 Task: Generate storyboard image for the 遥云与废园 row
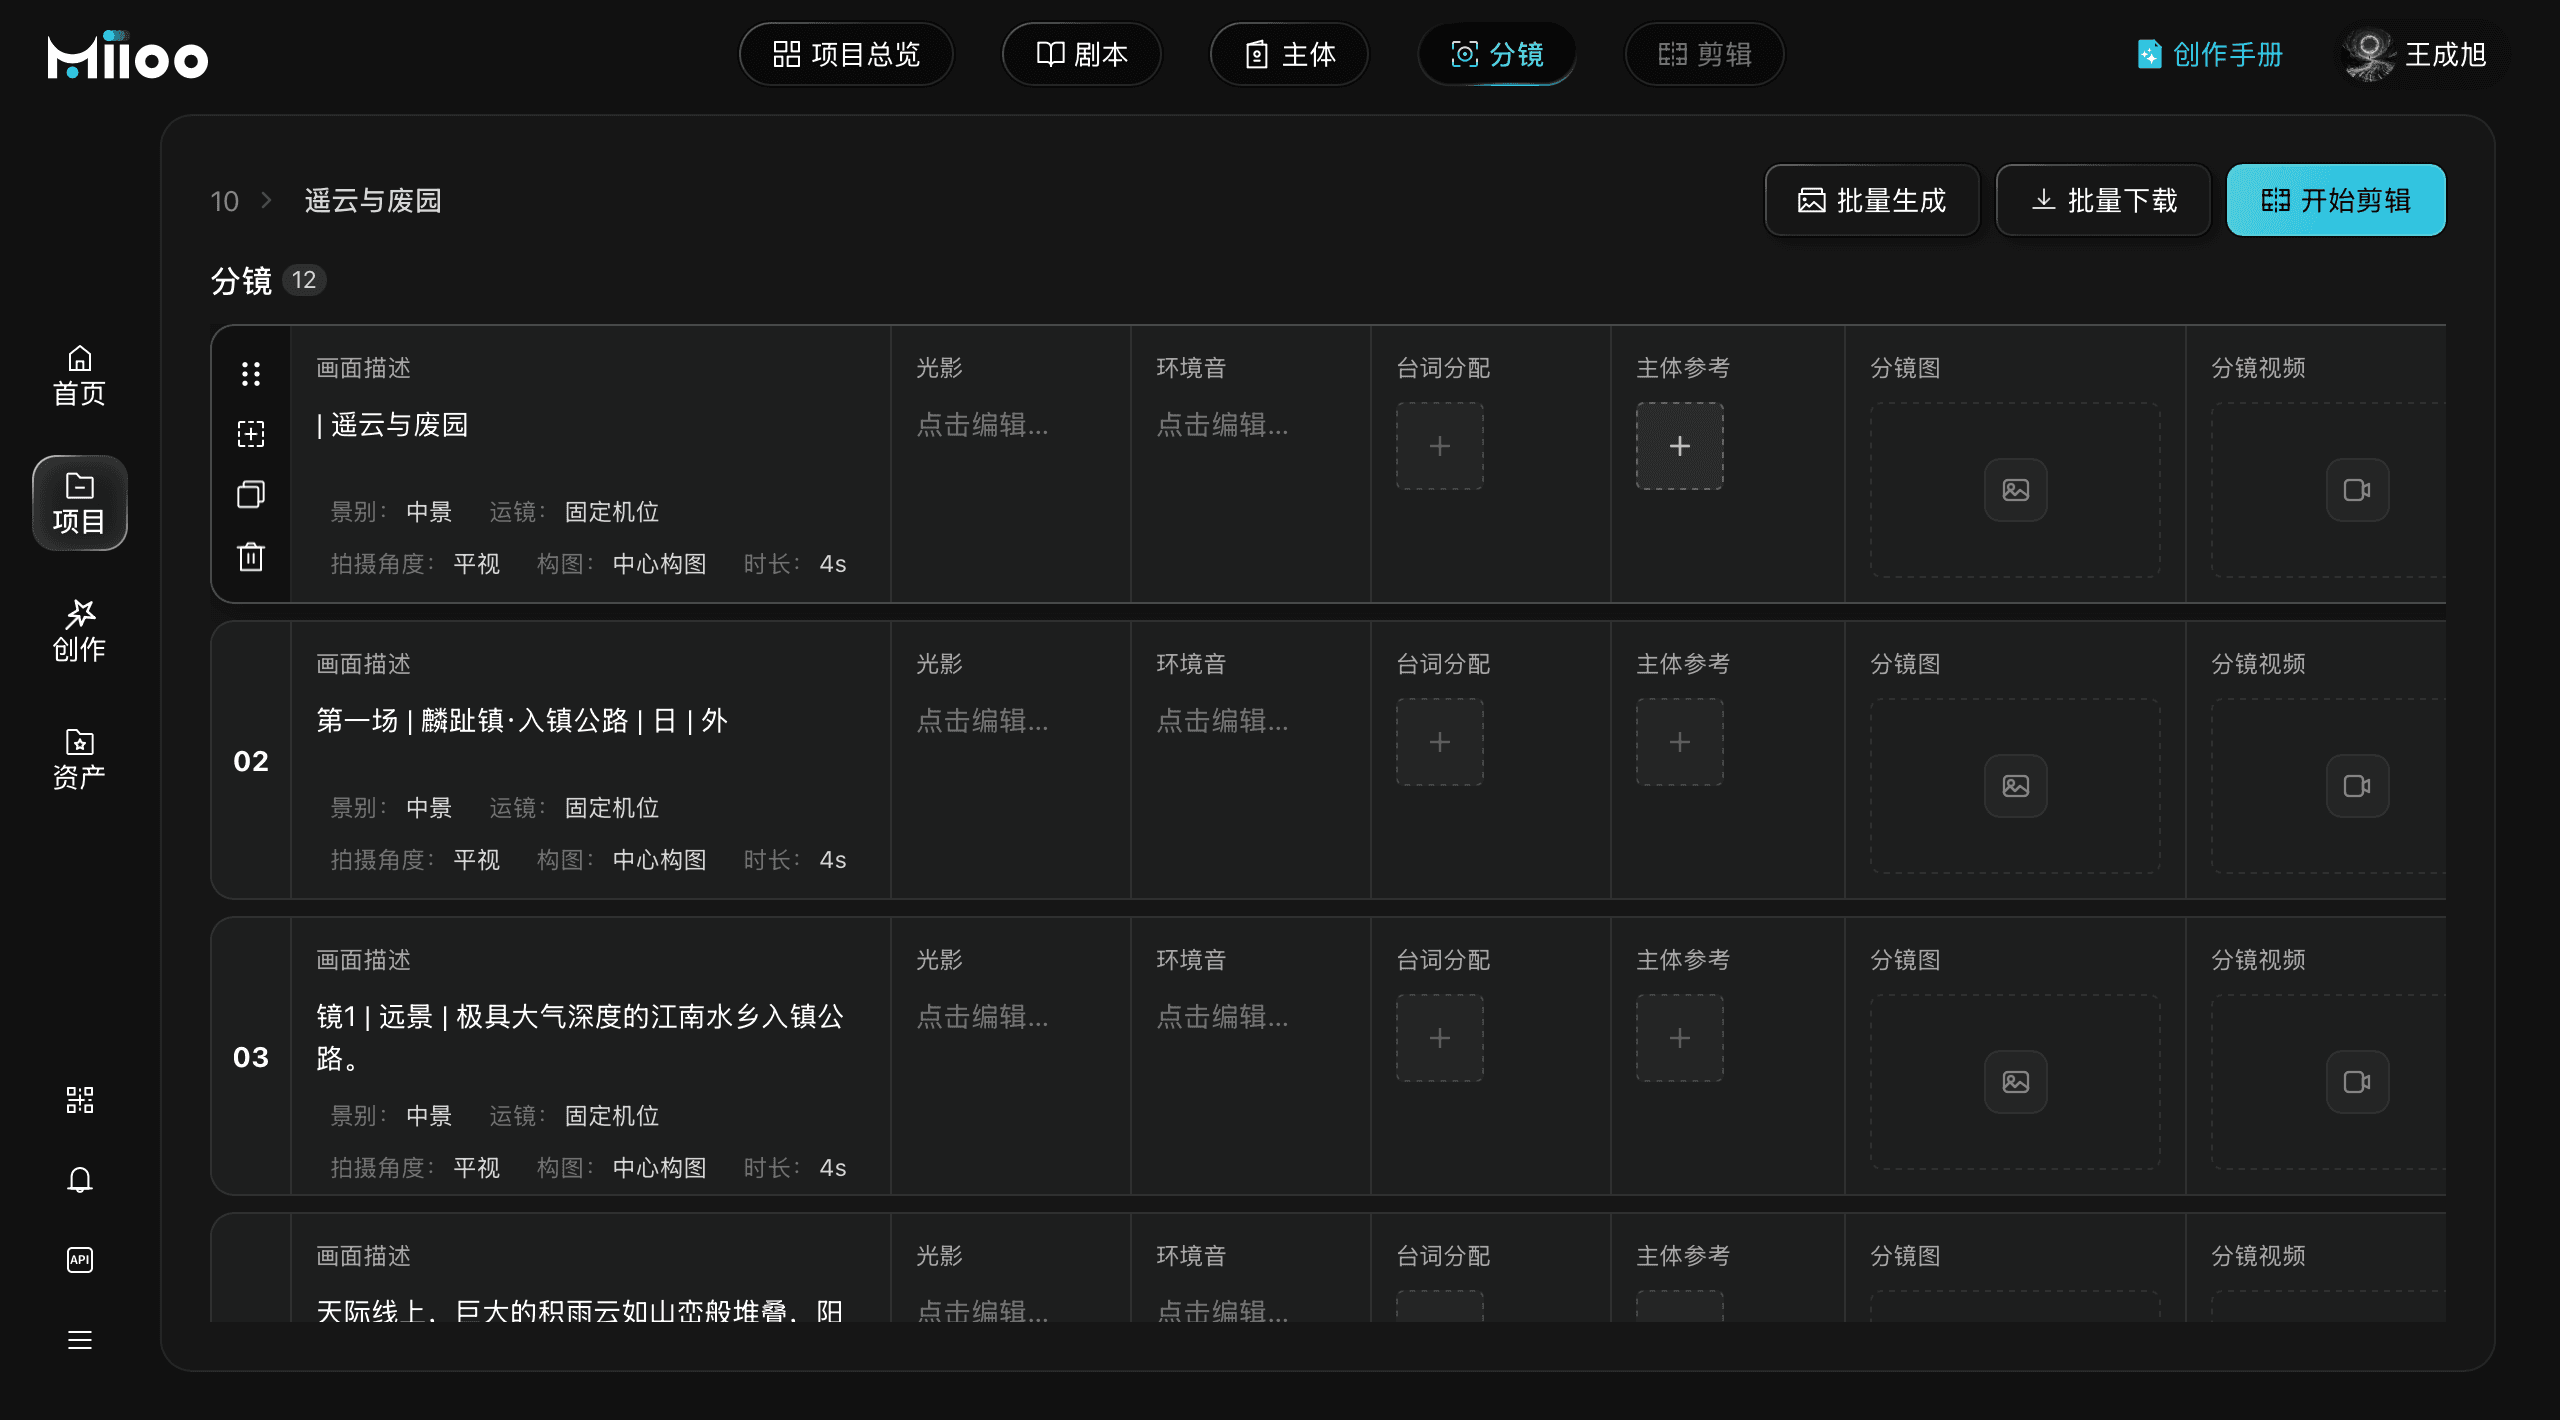coord(2016,490)
